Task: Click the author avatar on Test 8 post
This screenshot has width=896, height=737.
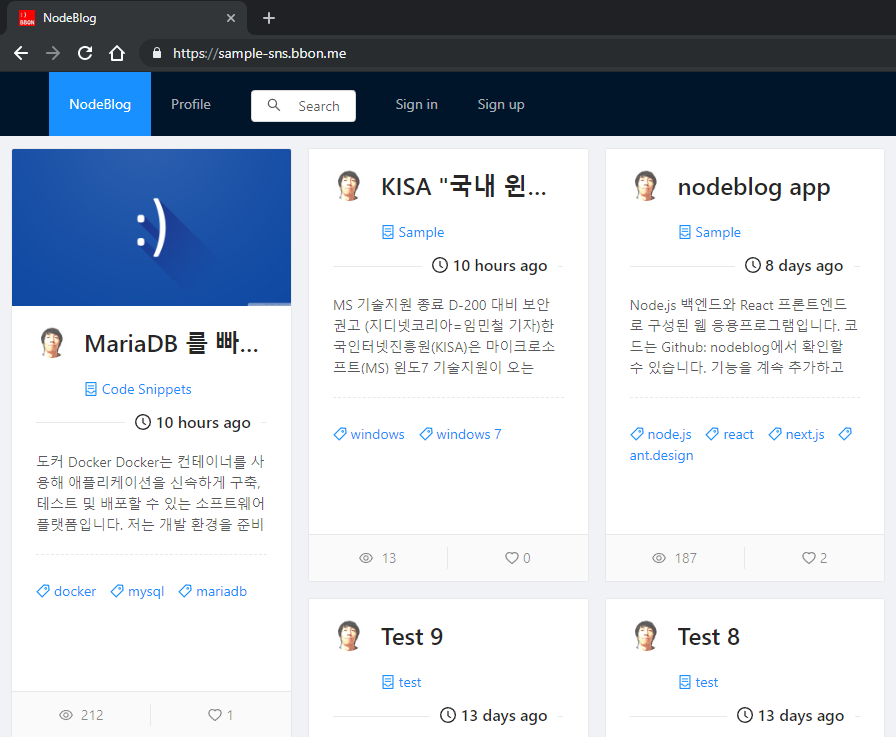Action: (645, 636)
